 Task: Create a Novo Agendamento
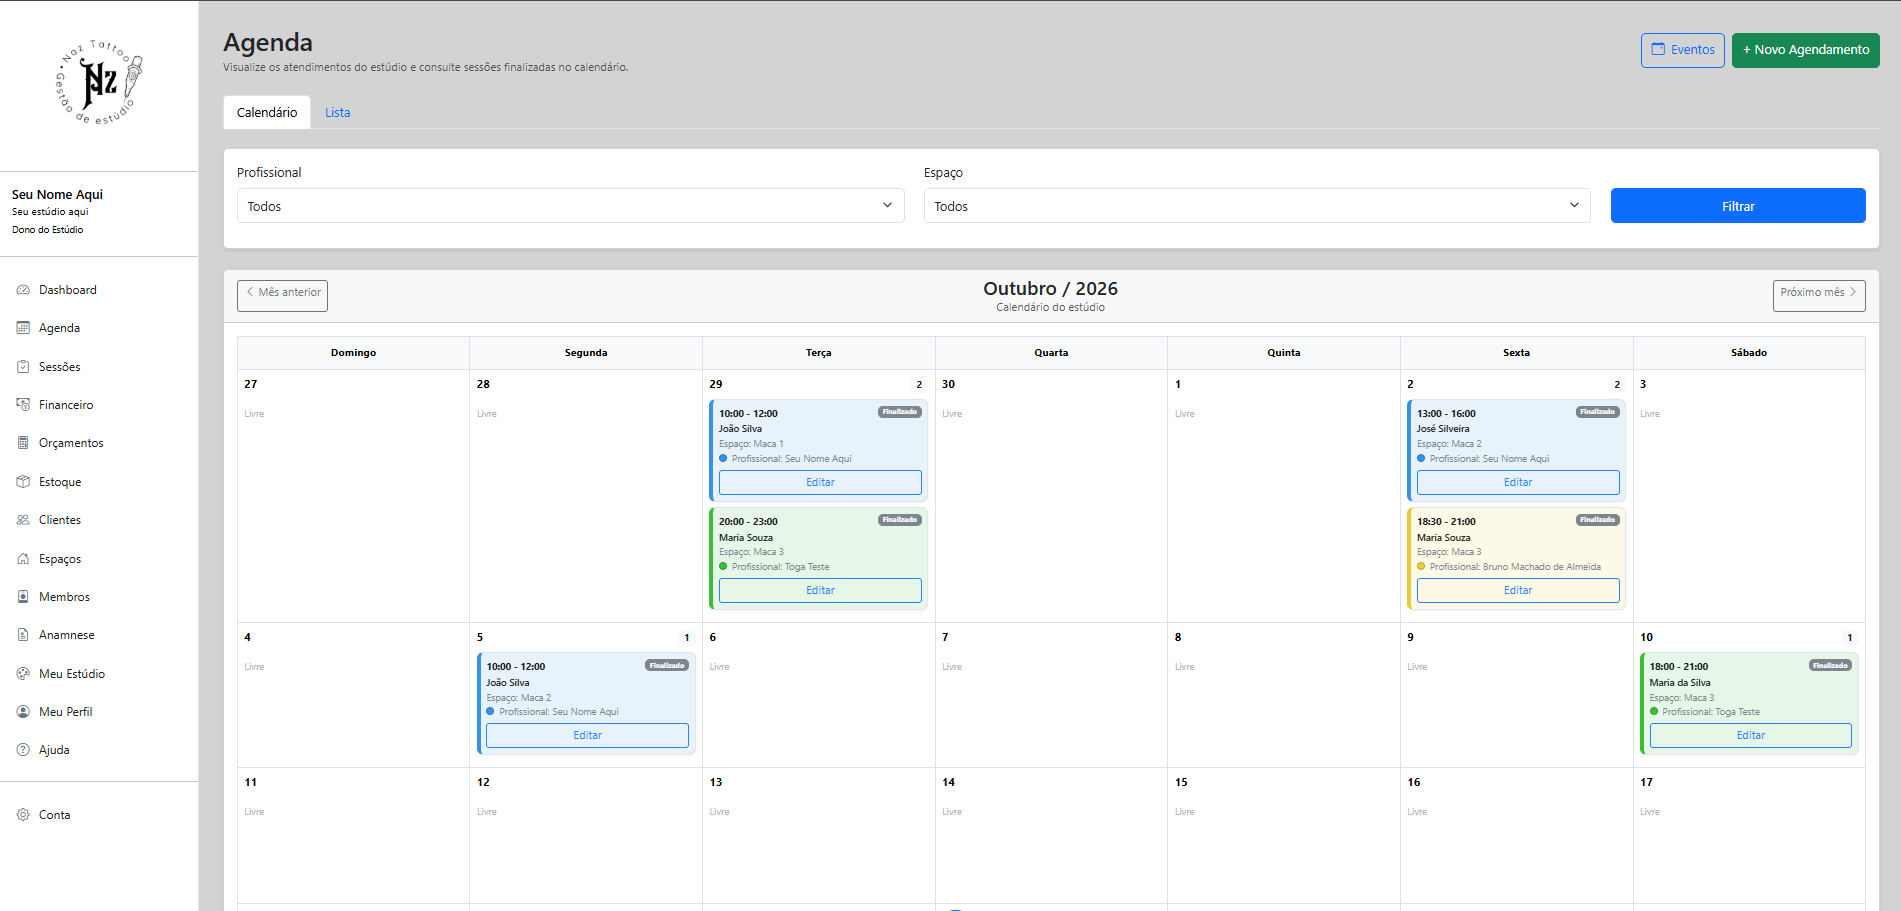(x=1805, y=50)
